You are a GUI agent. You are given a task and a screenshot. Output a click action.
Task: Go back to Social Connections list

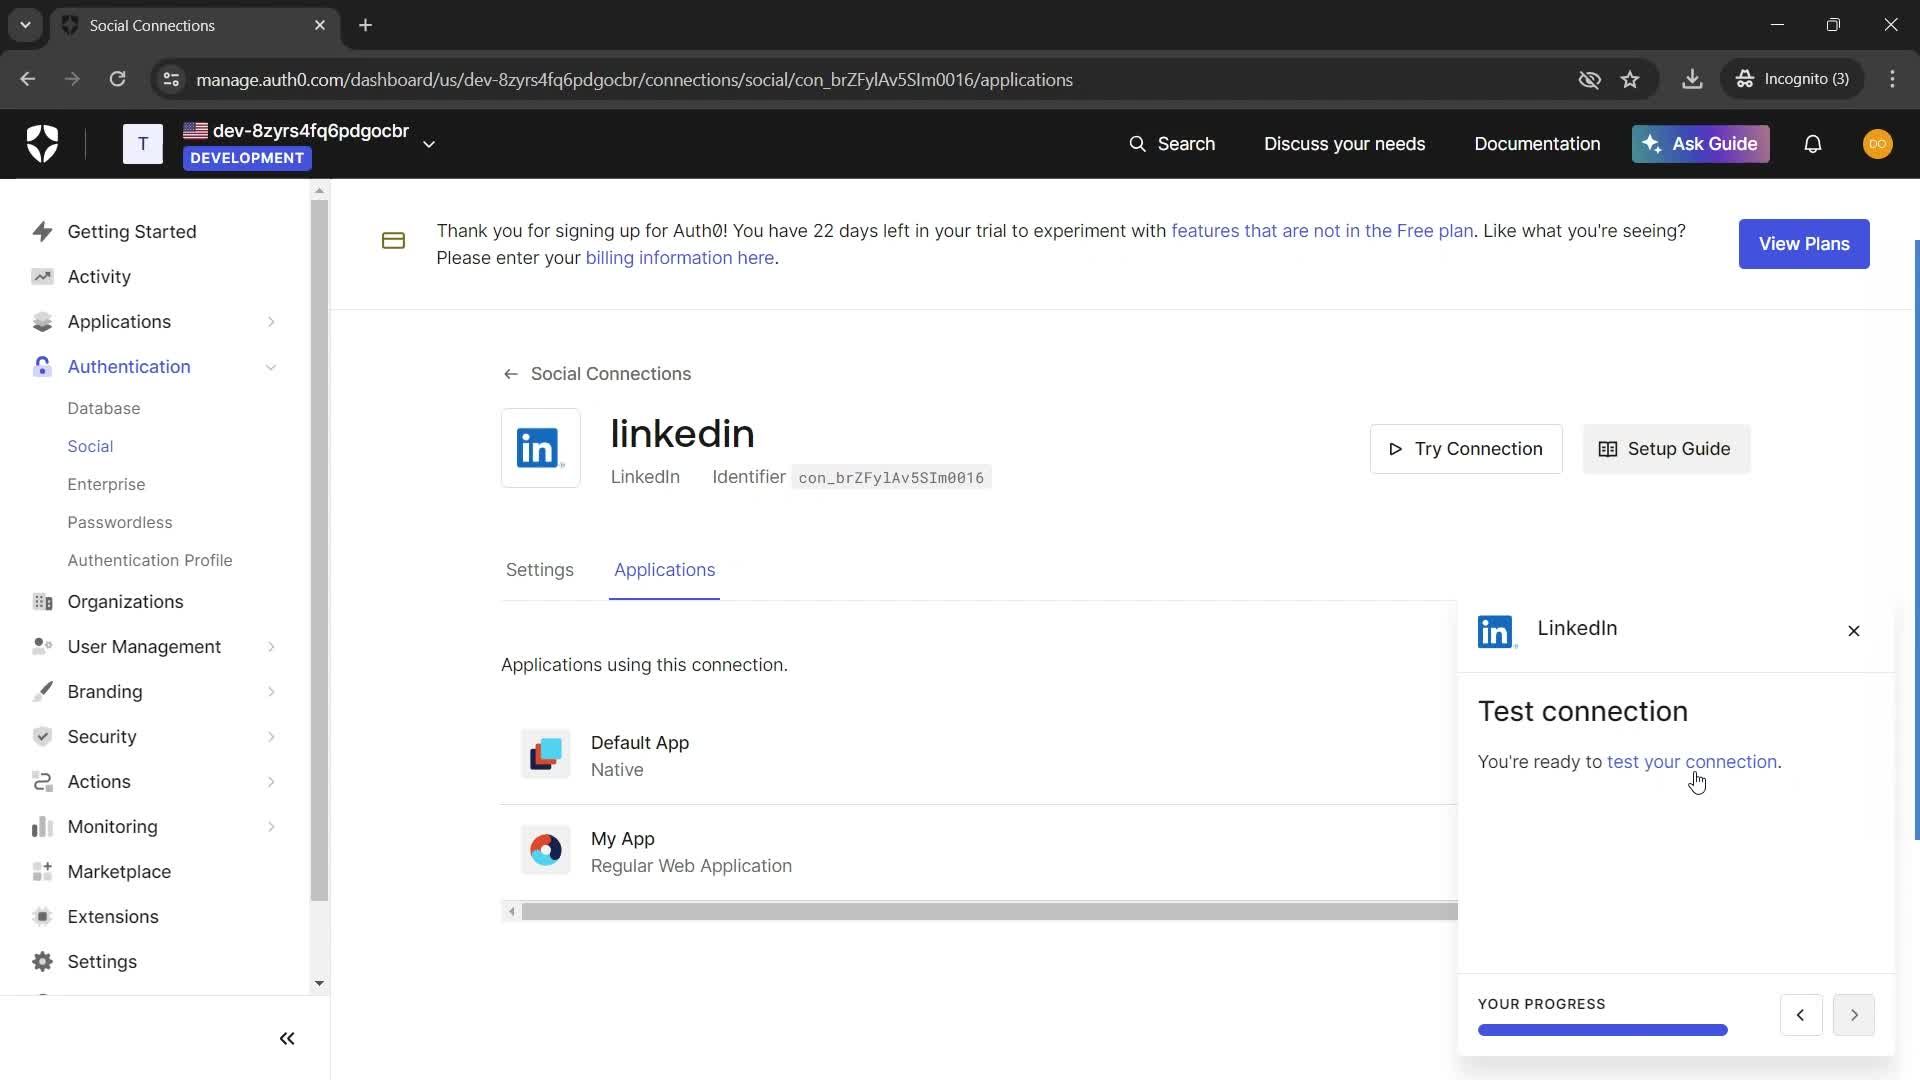point(597,374)
